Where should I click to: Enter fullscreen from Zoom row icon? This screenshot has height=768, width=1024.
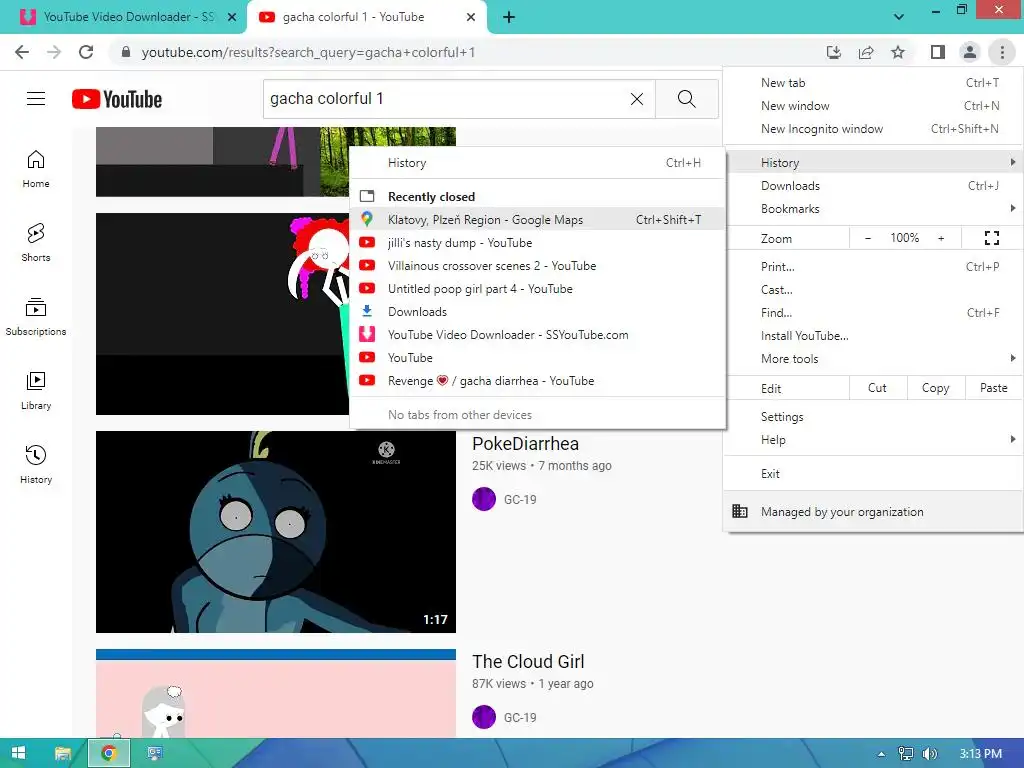pos(991,238)
